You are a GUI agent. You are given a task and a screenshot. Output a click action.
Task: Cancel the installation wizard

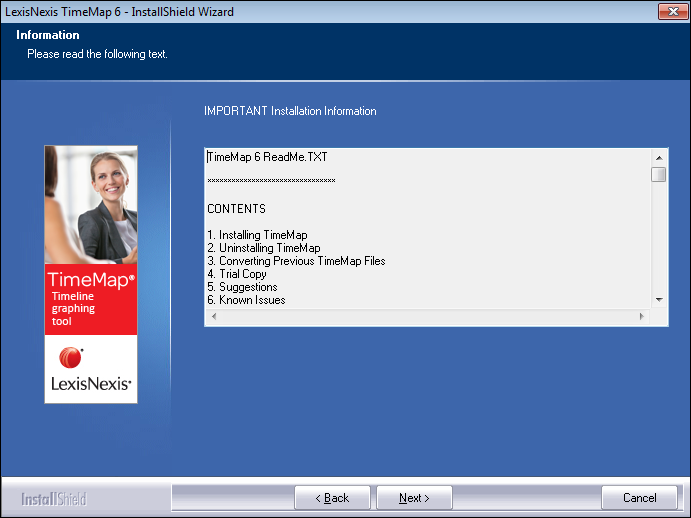[639, 498]
